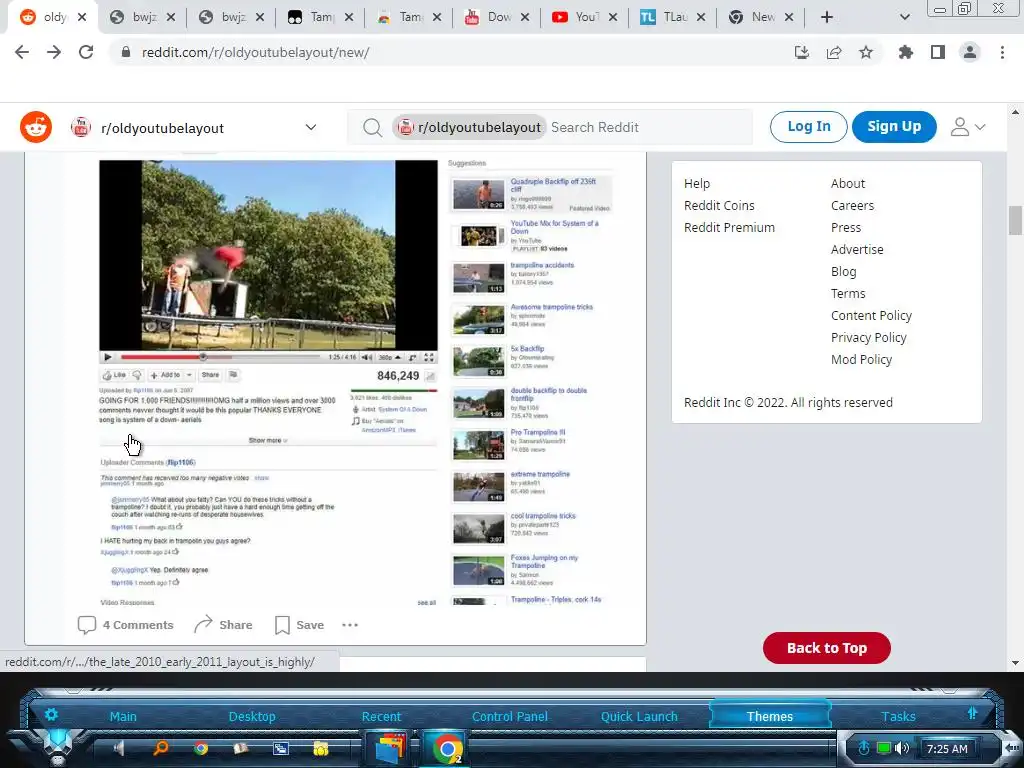The width and height of the screenshot is (1024, 768).
Task: Click the Reddit snoo logo
Action: tap(36, 127)
